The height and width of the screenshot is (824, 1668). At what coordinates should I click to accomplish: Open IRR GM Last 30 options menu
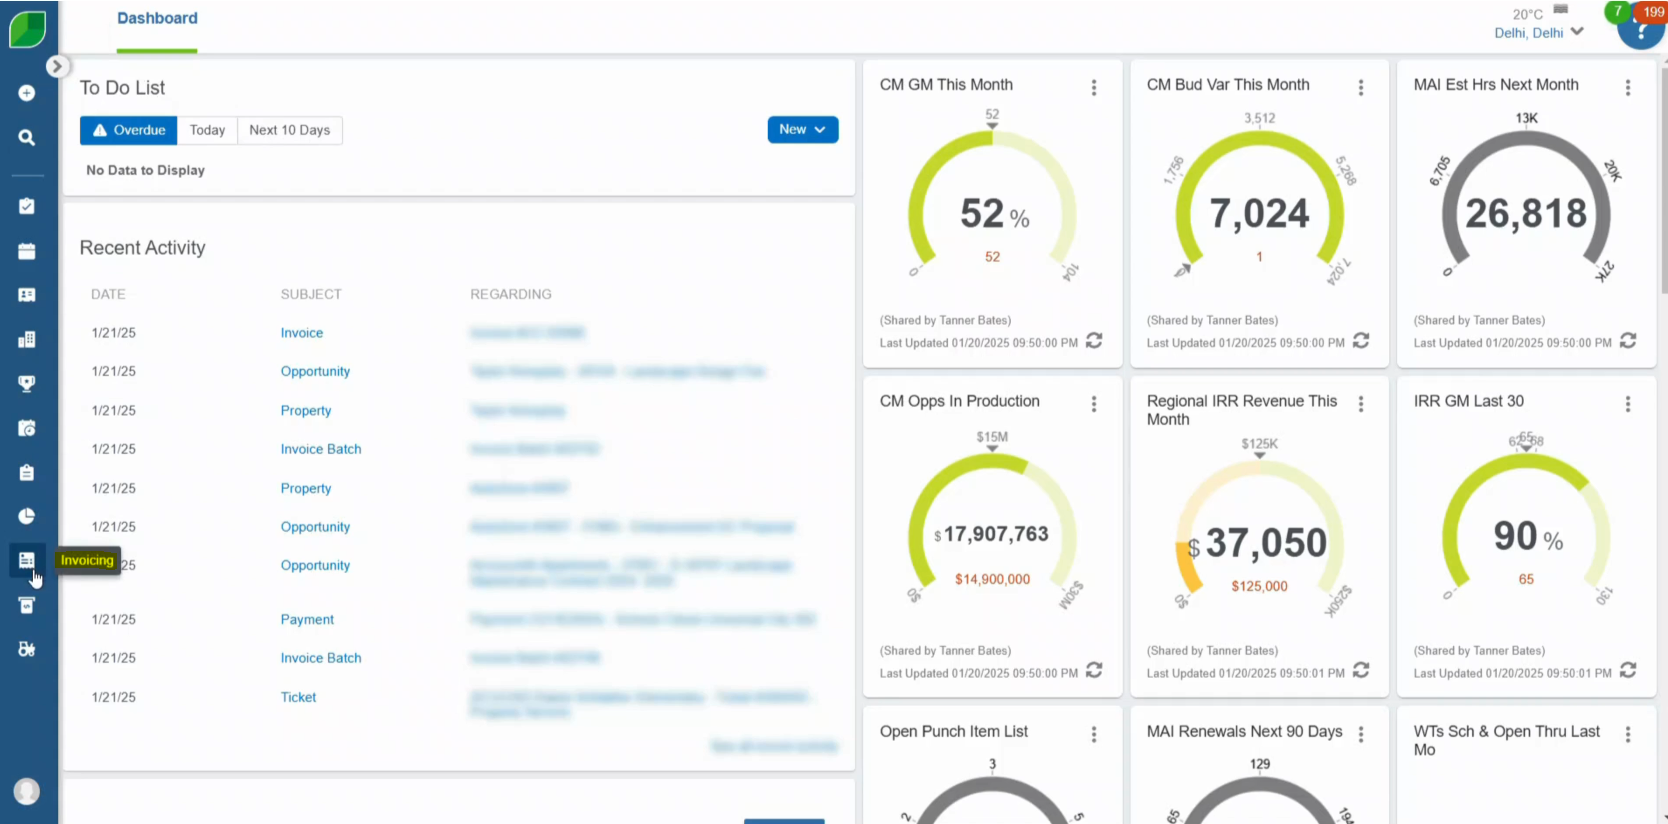[x=1628, y=404]
